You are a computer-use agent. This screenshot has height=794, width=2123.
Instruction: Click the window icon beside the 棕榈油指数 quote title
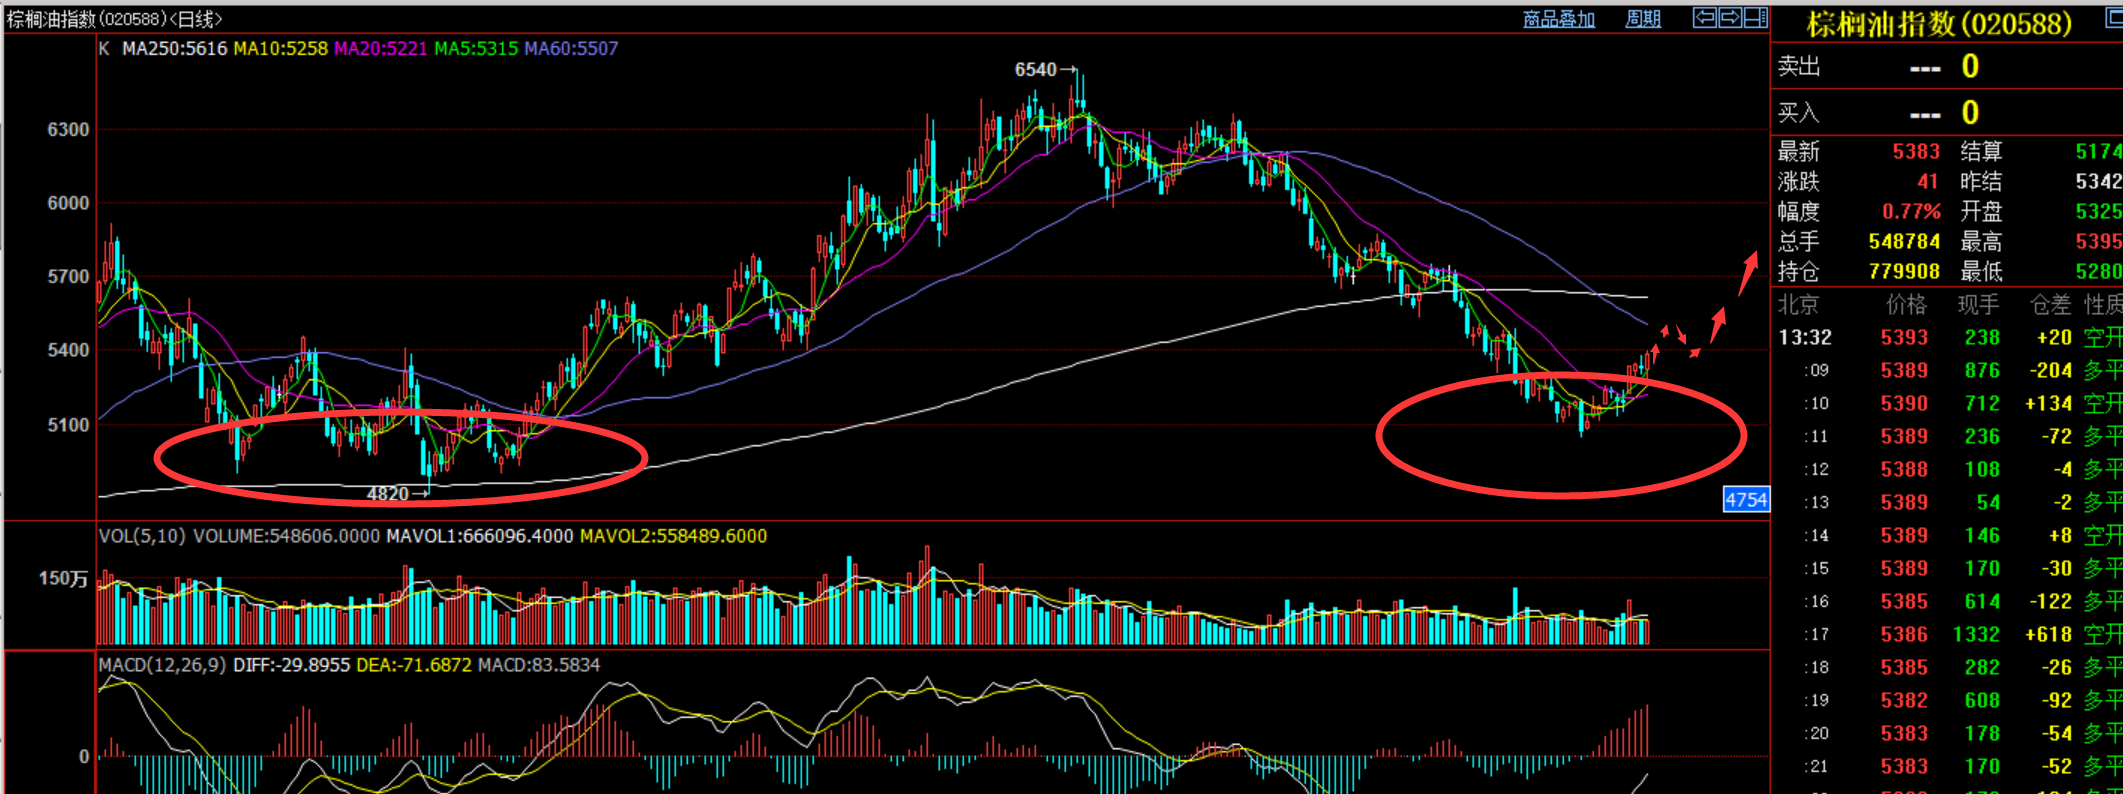pos(2113,20)
